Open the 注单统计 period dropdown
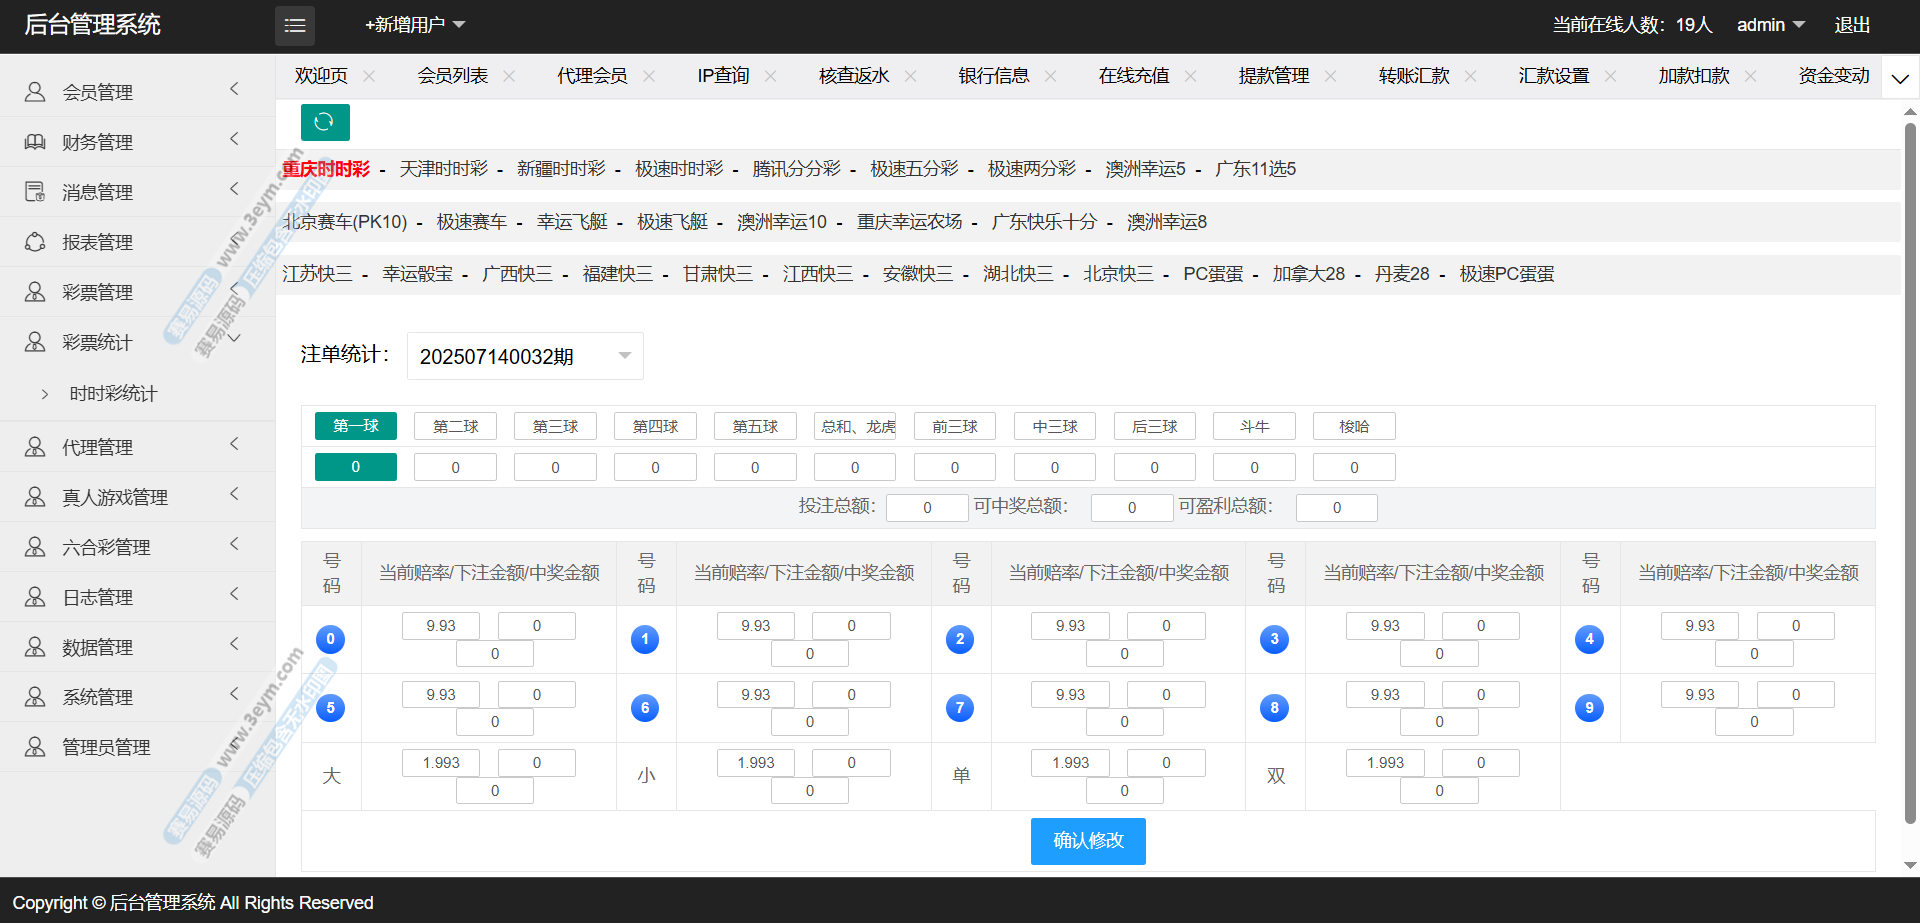1920x923 pixels. pyautogui.click(x=525, y=356)
